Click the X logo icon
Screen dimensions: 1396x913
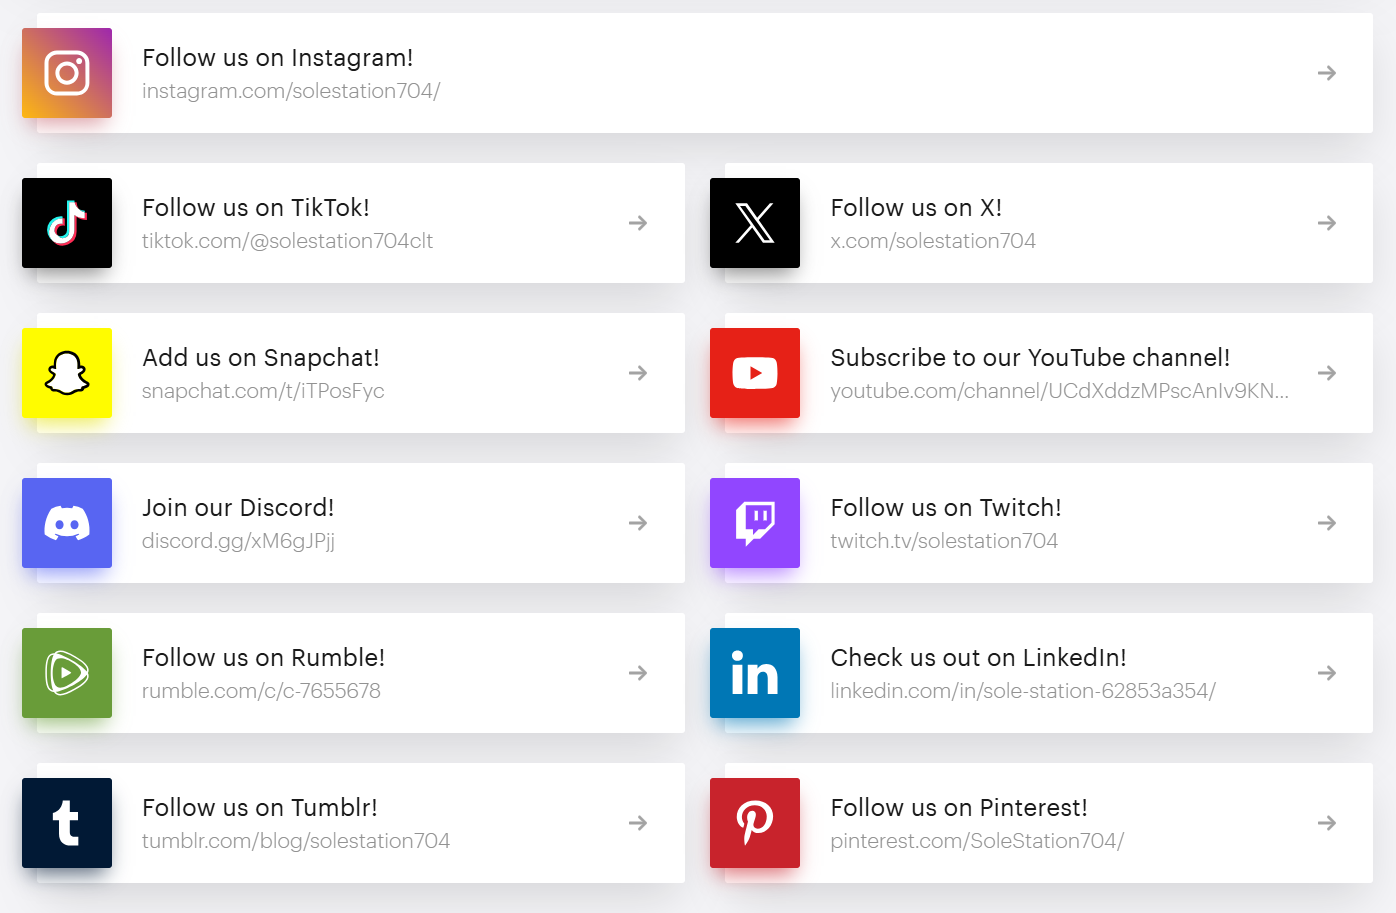pyautogui.click(x=755, y=223)
